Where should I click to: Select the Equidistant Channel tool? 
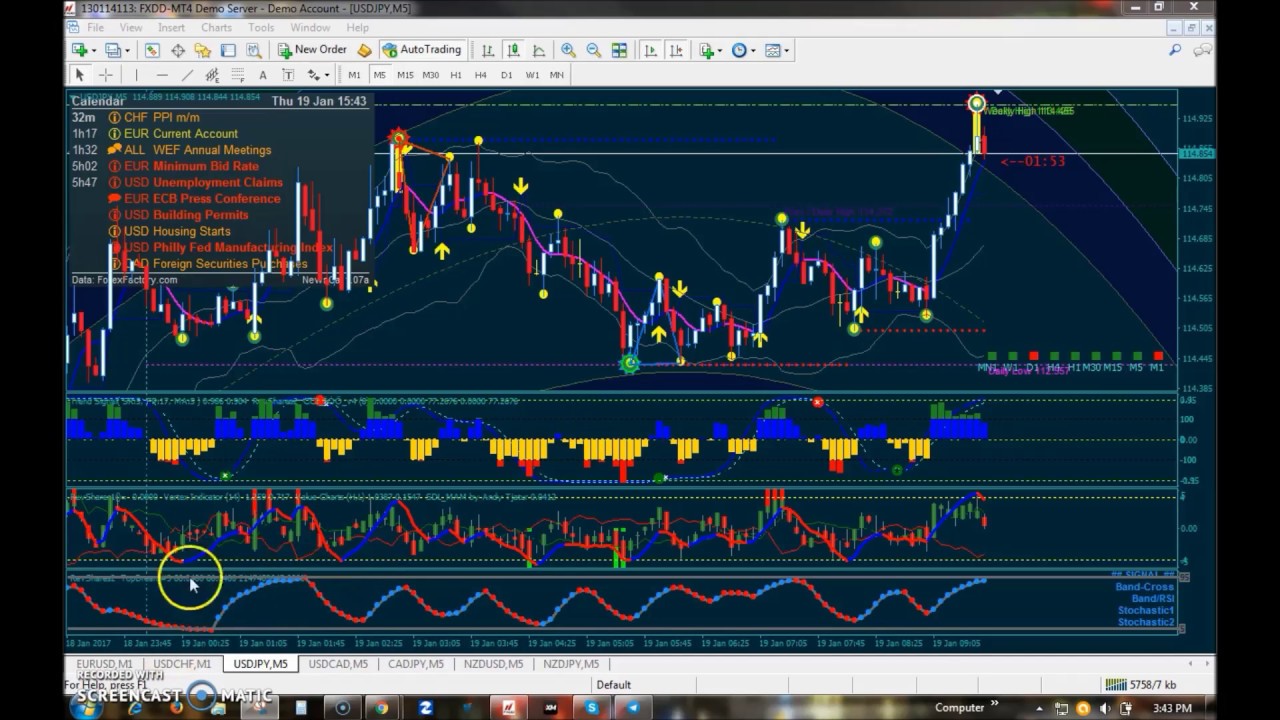click(x=212, y=75)
